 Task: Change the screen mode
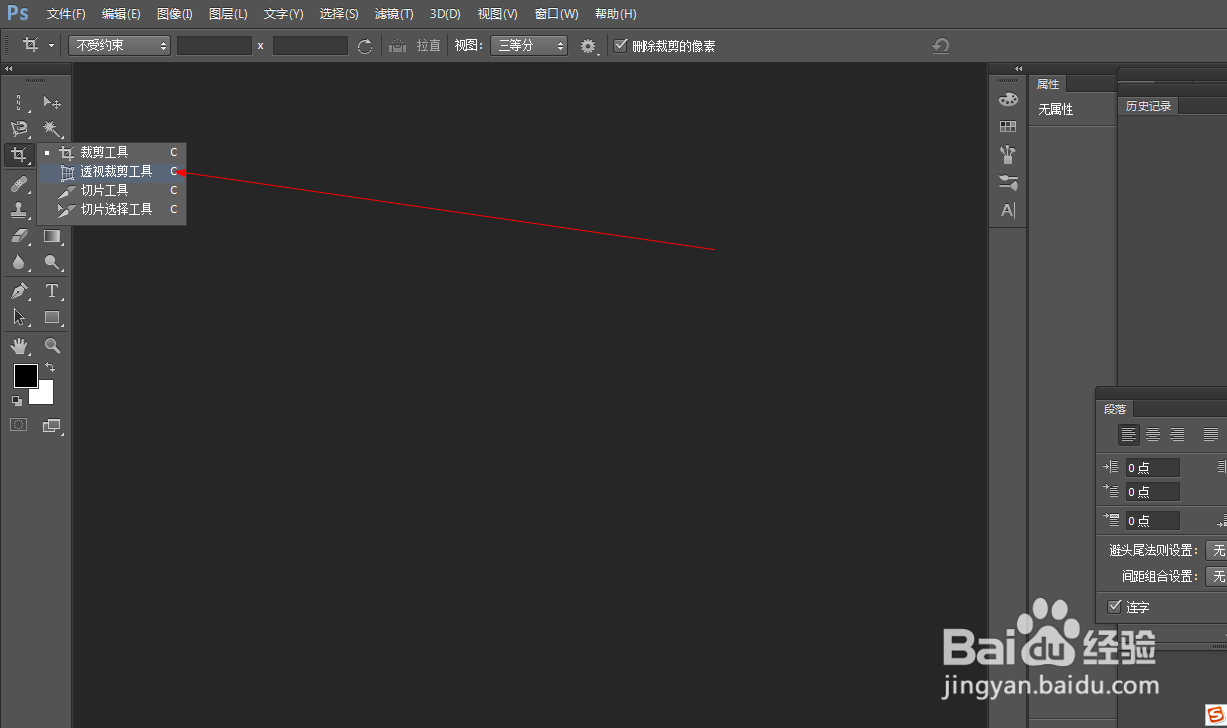[52, 425]
